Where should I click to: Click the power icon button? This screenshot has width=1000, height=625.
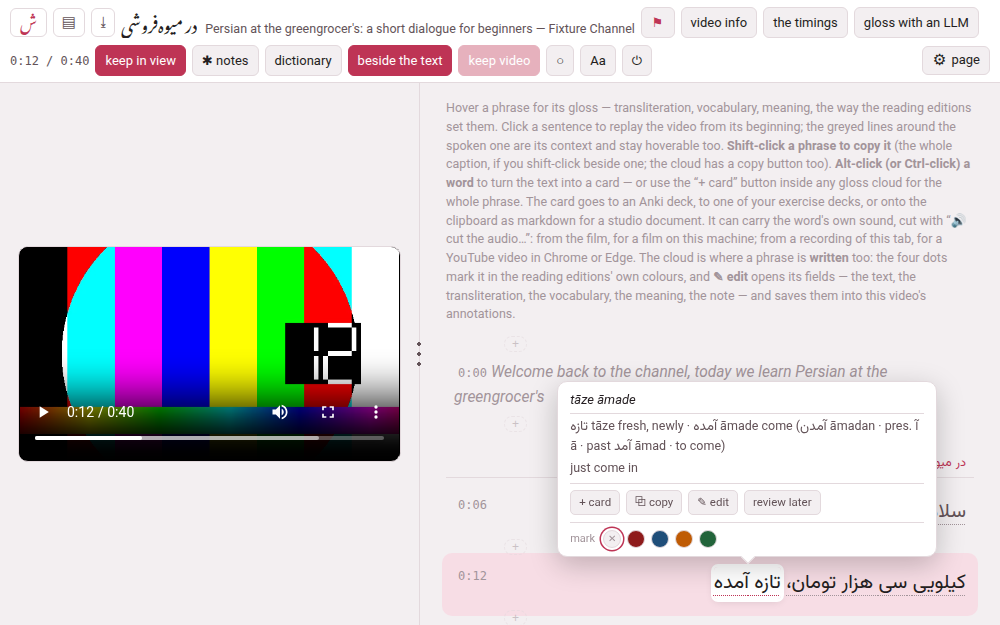[636, 61]
